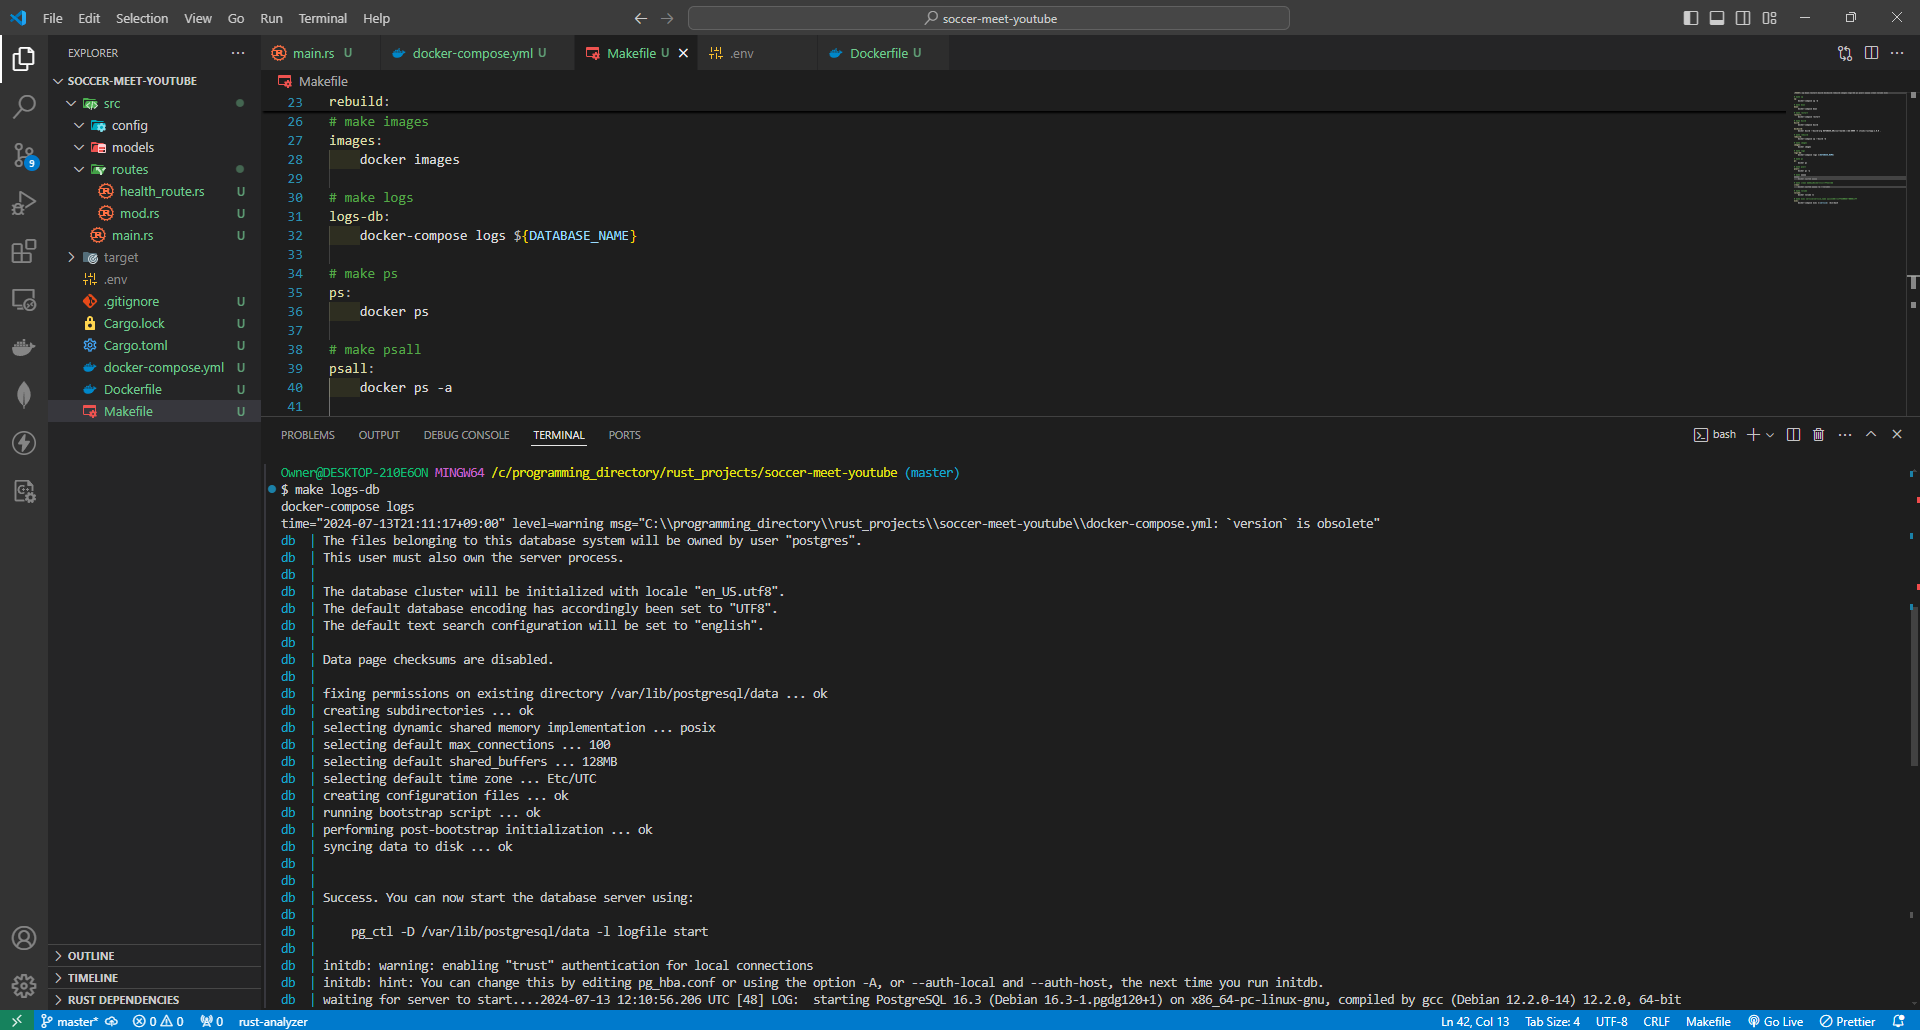
Task: Click rust-analyzer in the status bar
Action: [272, 1021]
